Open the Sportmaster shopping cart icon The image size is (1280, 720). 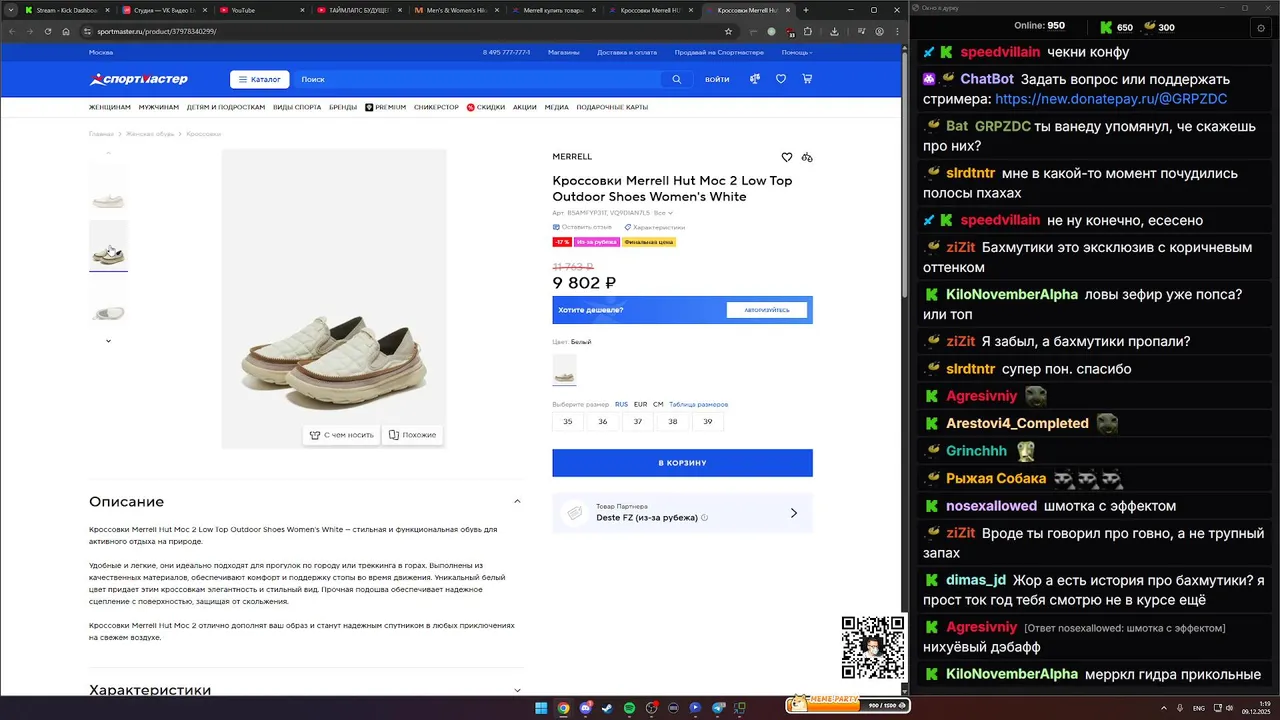807,79
